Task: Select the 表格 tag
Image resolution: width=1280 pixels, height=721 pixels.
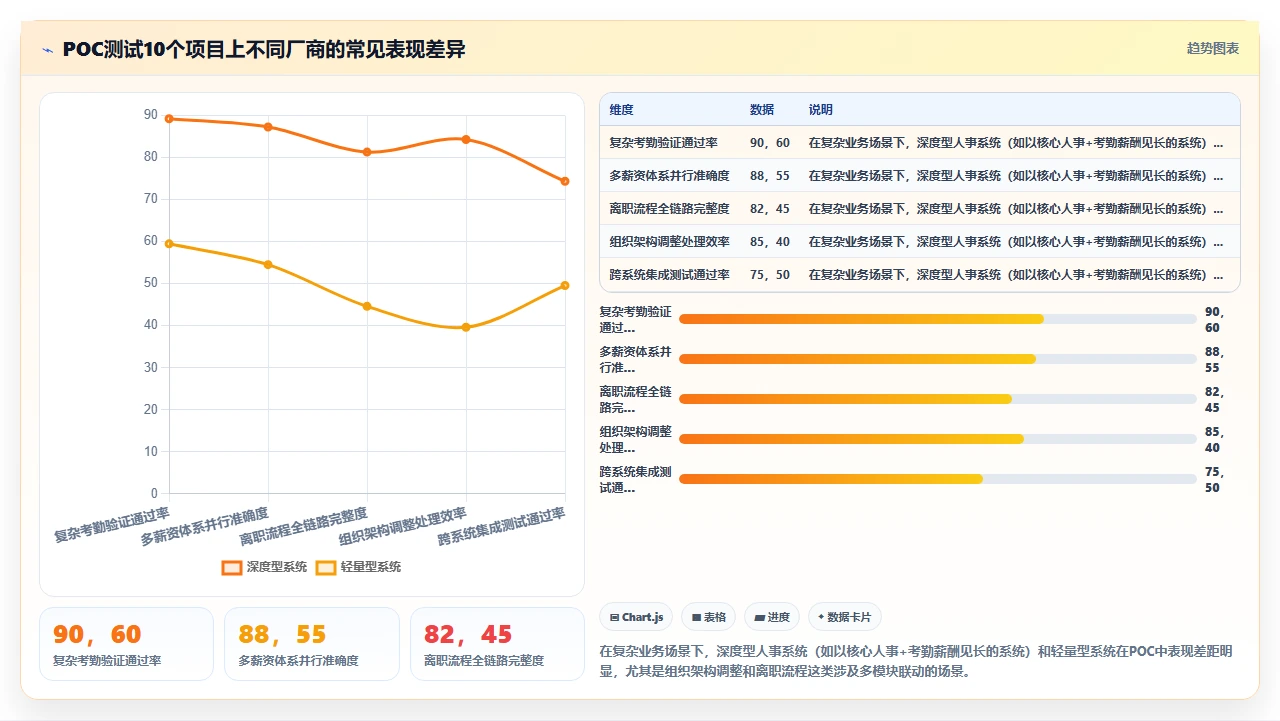Action: click(x=708, y=617)
